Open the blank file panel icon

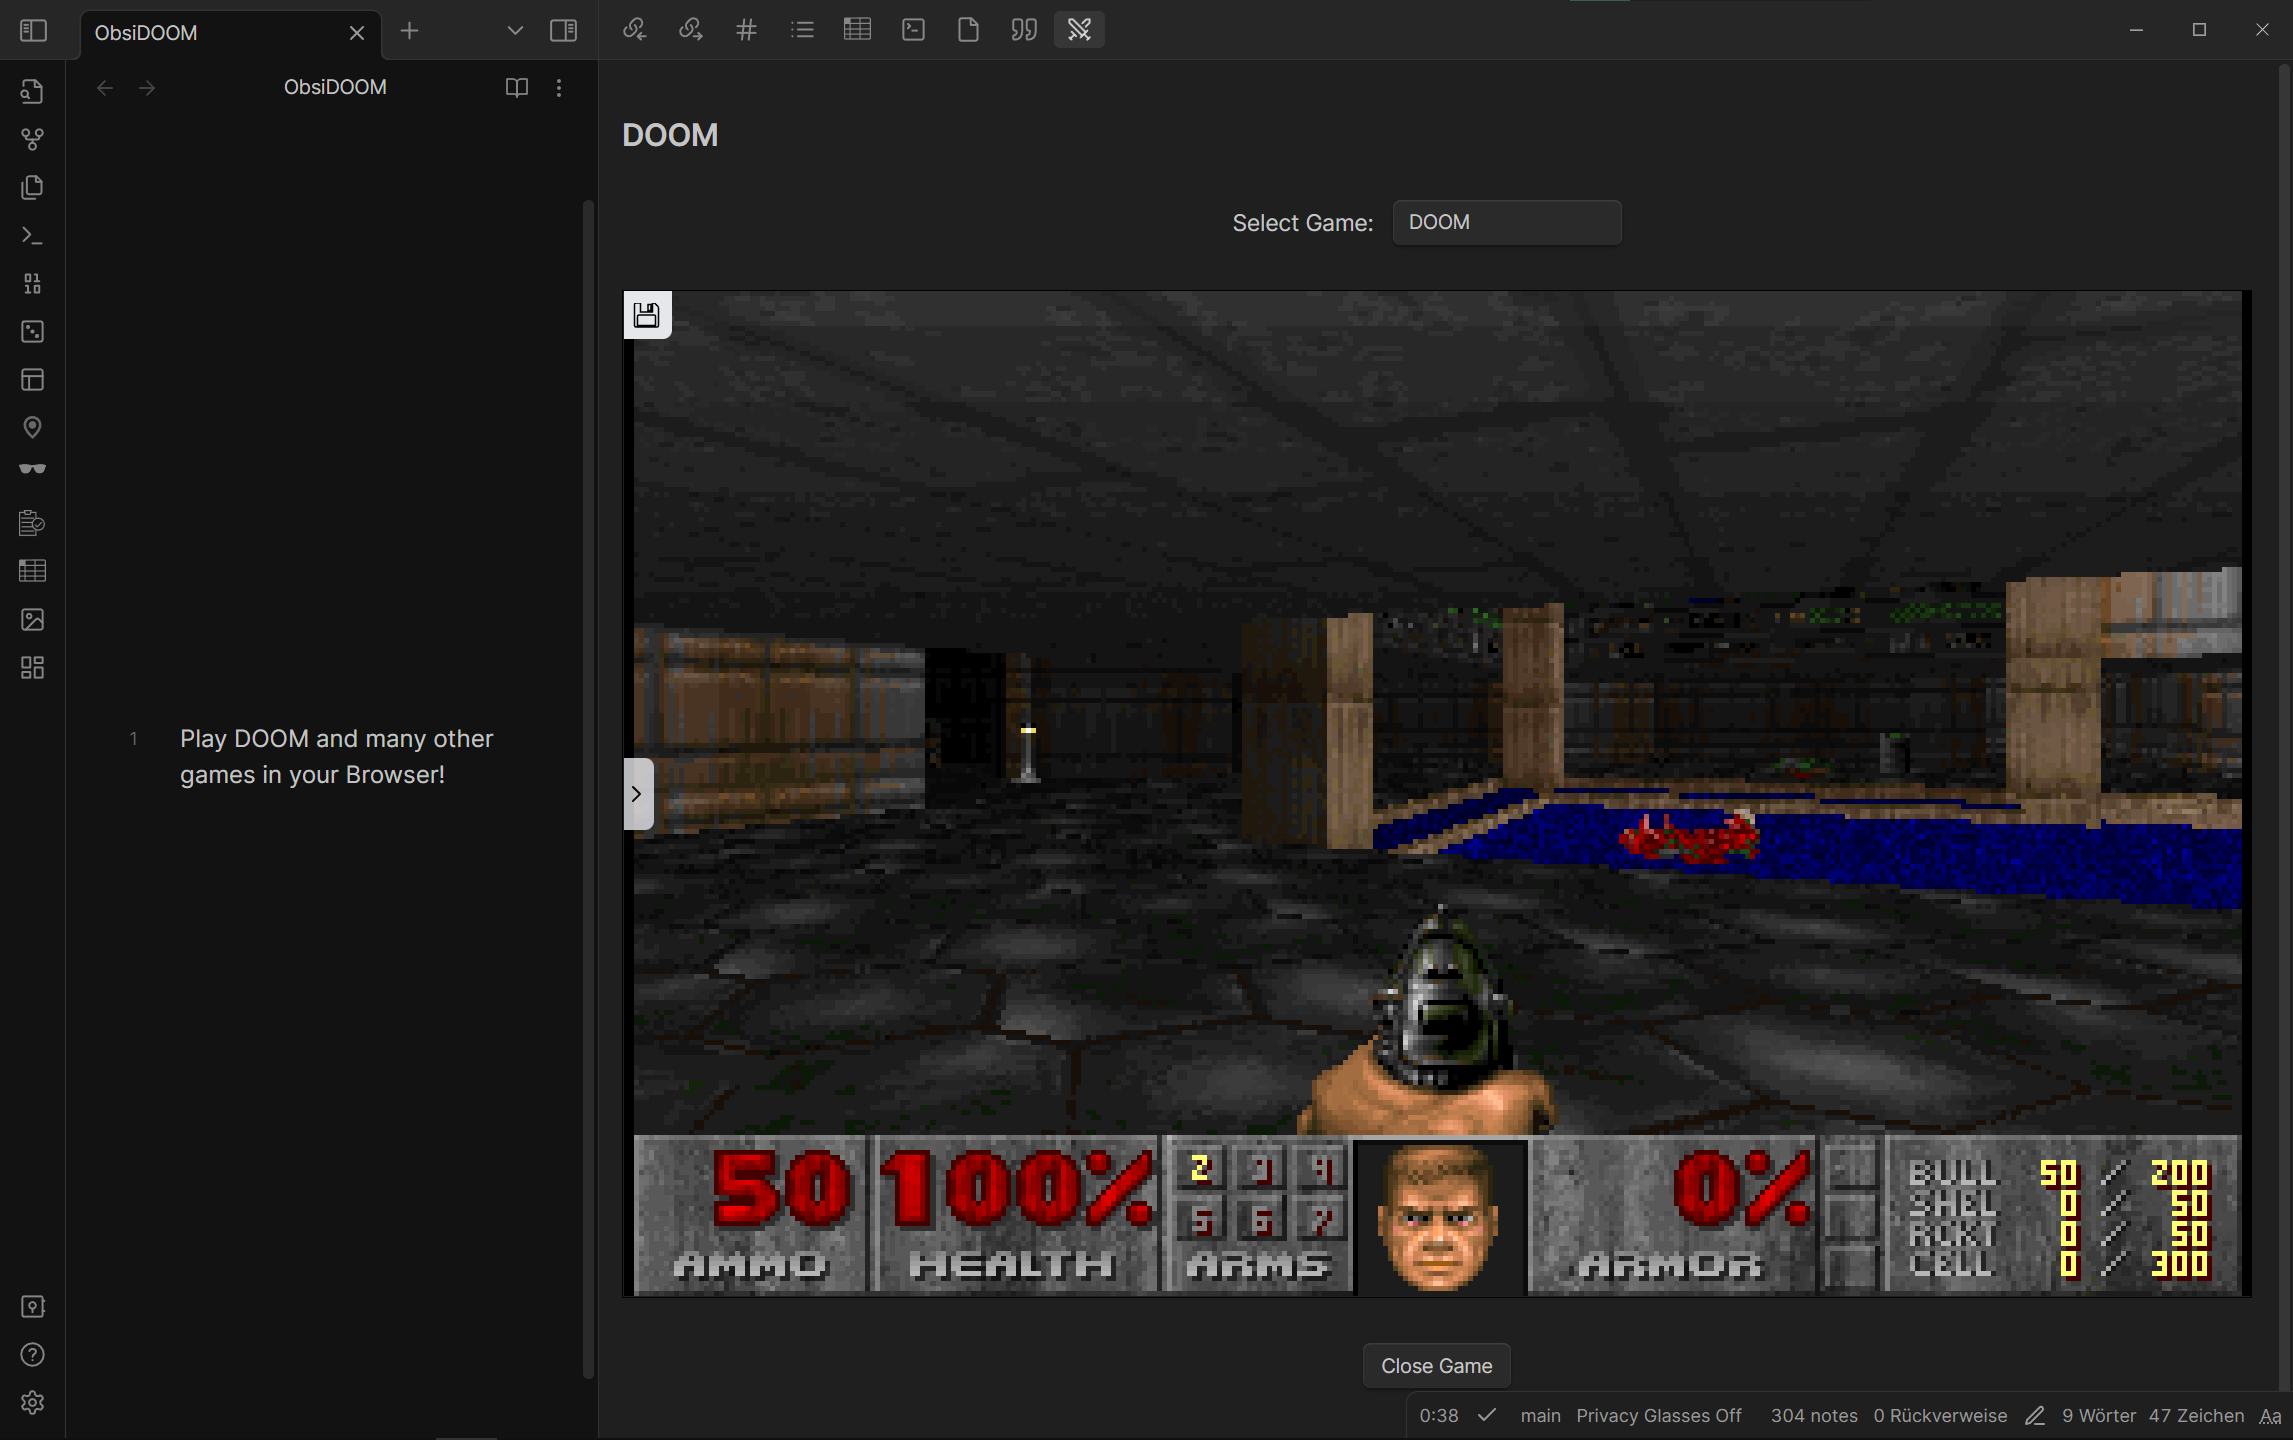click(x=968, y=30)
